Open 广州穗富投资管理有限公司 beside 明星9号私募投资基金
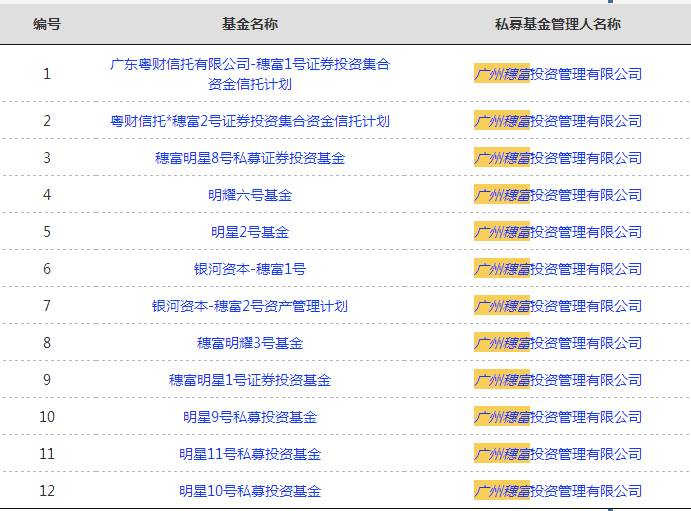The image size is (691, 511). point(558,417)
